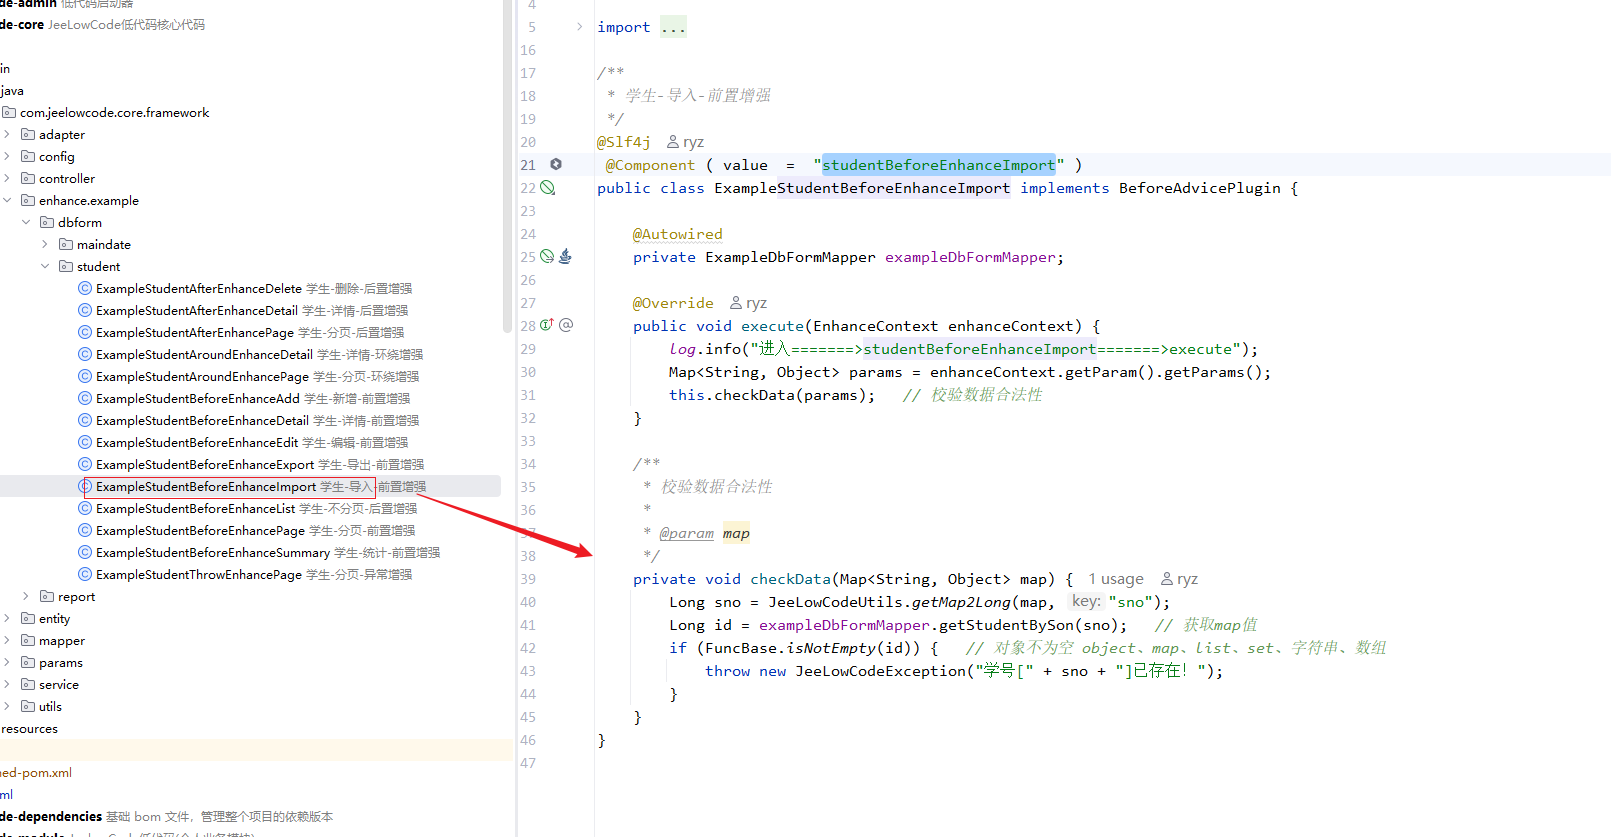Click class icon of ExampleStudentBeforeEnhancePage
This screenshot has height=837, width=1611.
tap(85, 530)
